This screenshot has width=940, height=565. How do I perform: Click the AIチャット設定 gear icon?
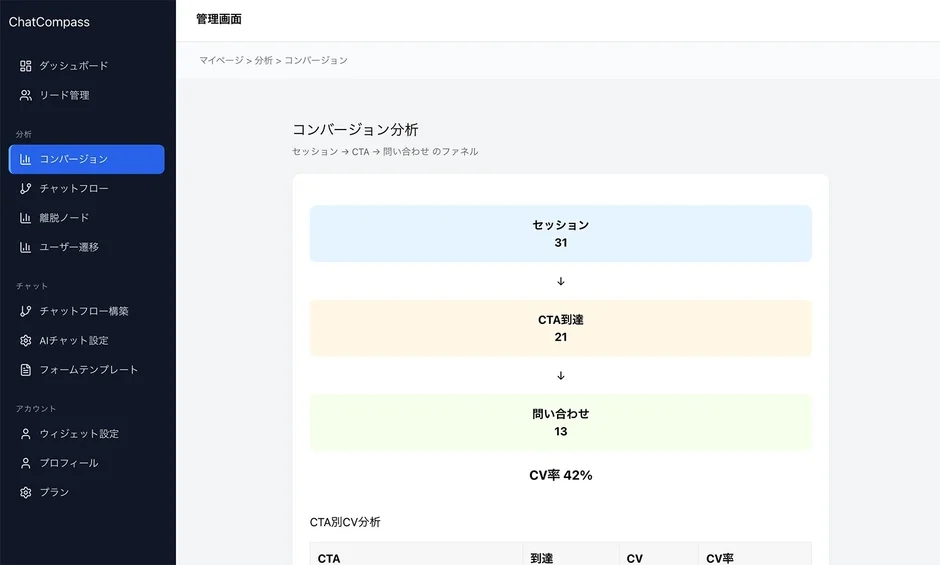click(25, 341)
